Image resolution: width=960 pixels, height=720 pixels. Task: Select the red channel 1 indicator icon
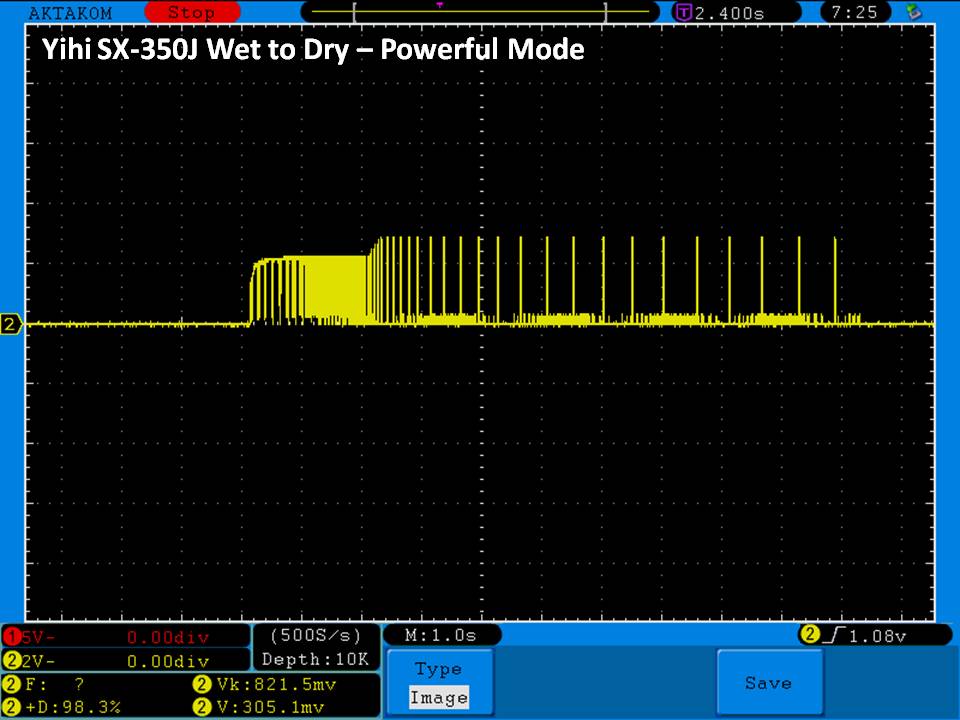click(12, 637)
